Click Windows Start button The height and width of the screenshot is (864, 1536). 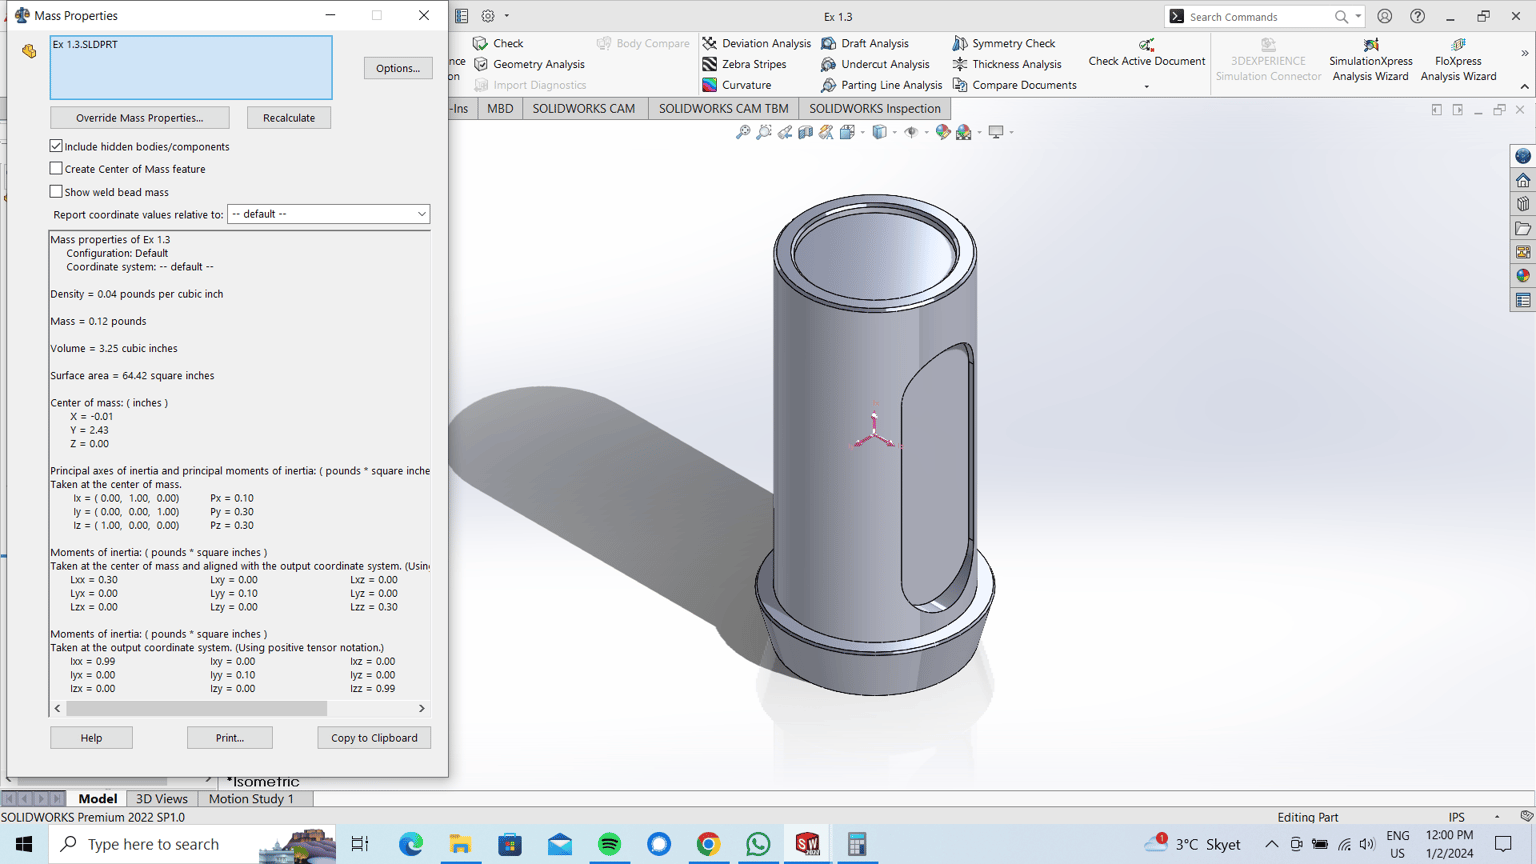[24, 844]
